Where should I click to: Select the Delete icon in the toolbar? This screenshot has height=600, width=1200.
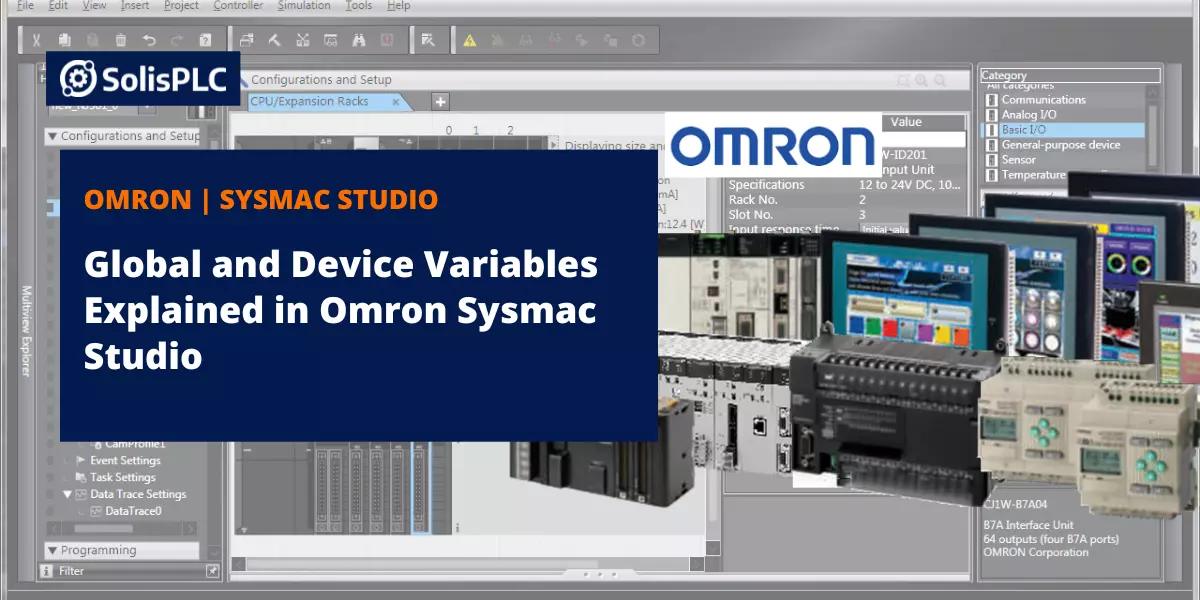[x=120, y=40]
